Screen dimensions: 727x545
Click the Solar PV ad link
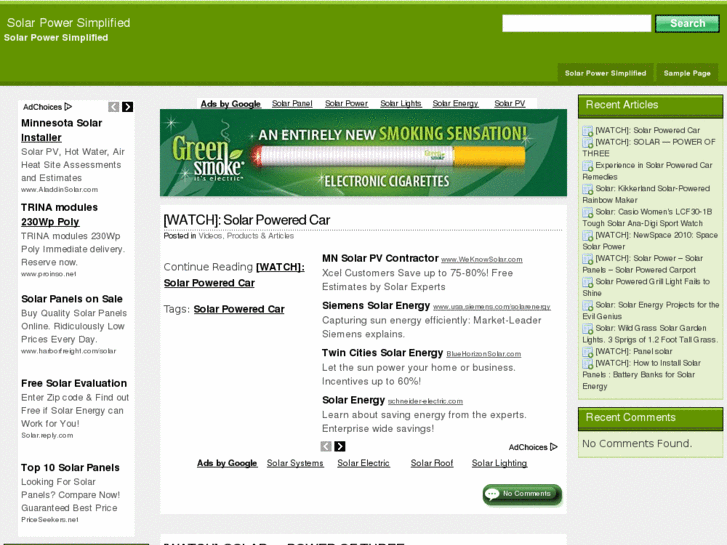click(x=510, y=103)
